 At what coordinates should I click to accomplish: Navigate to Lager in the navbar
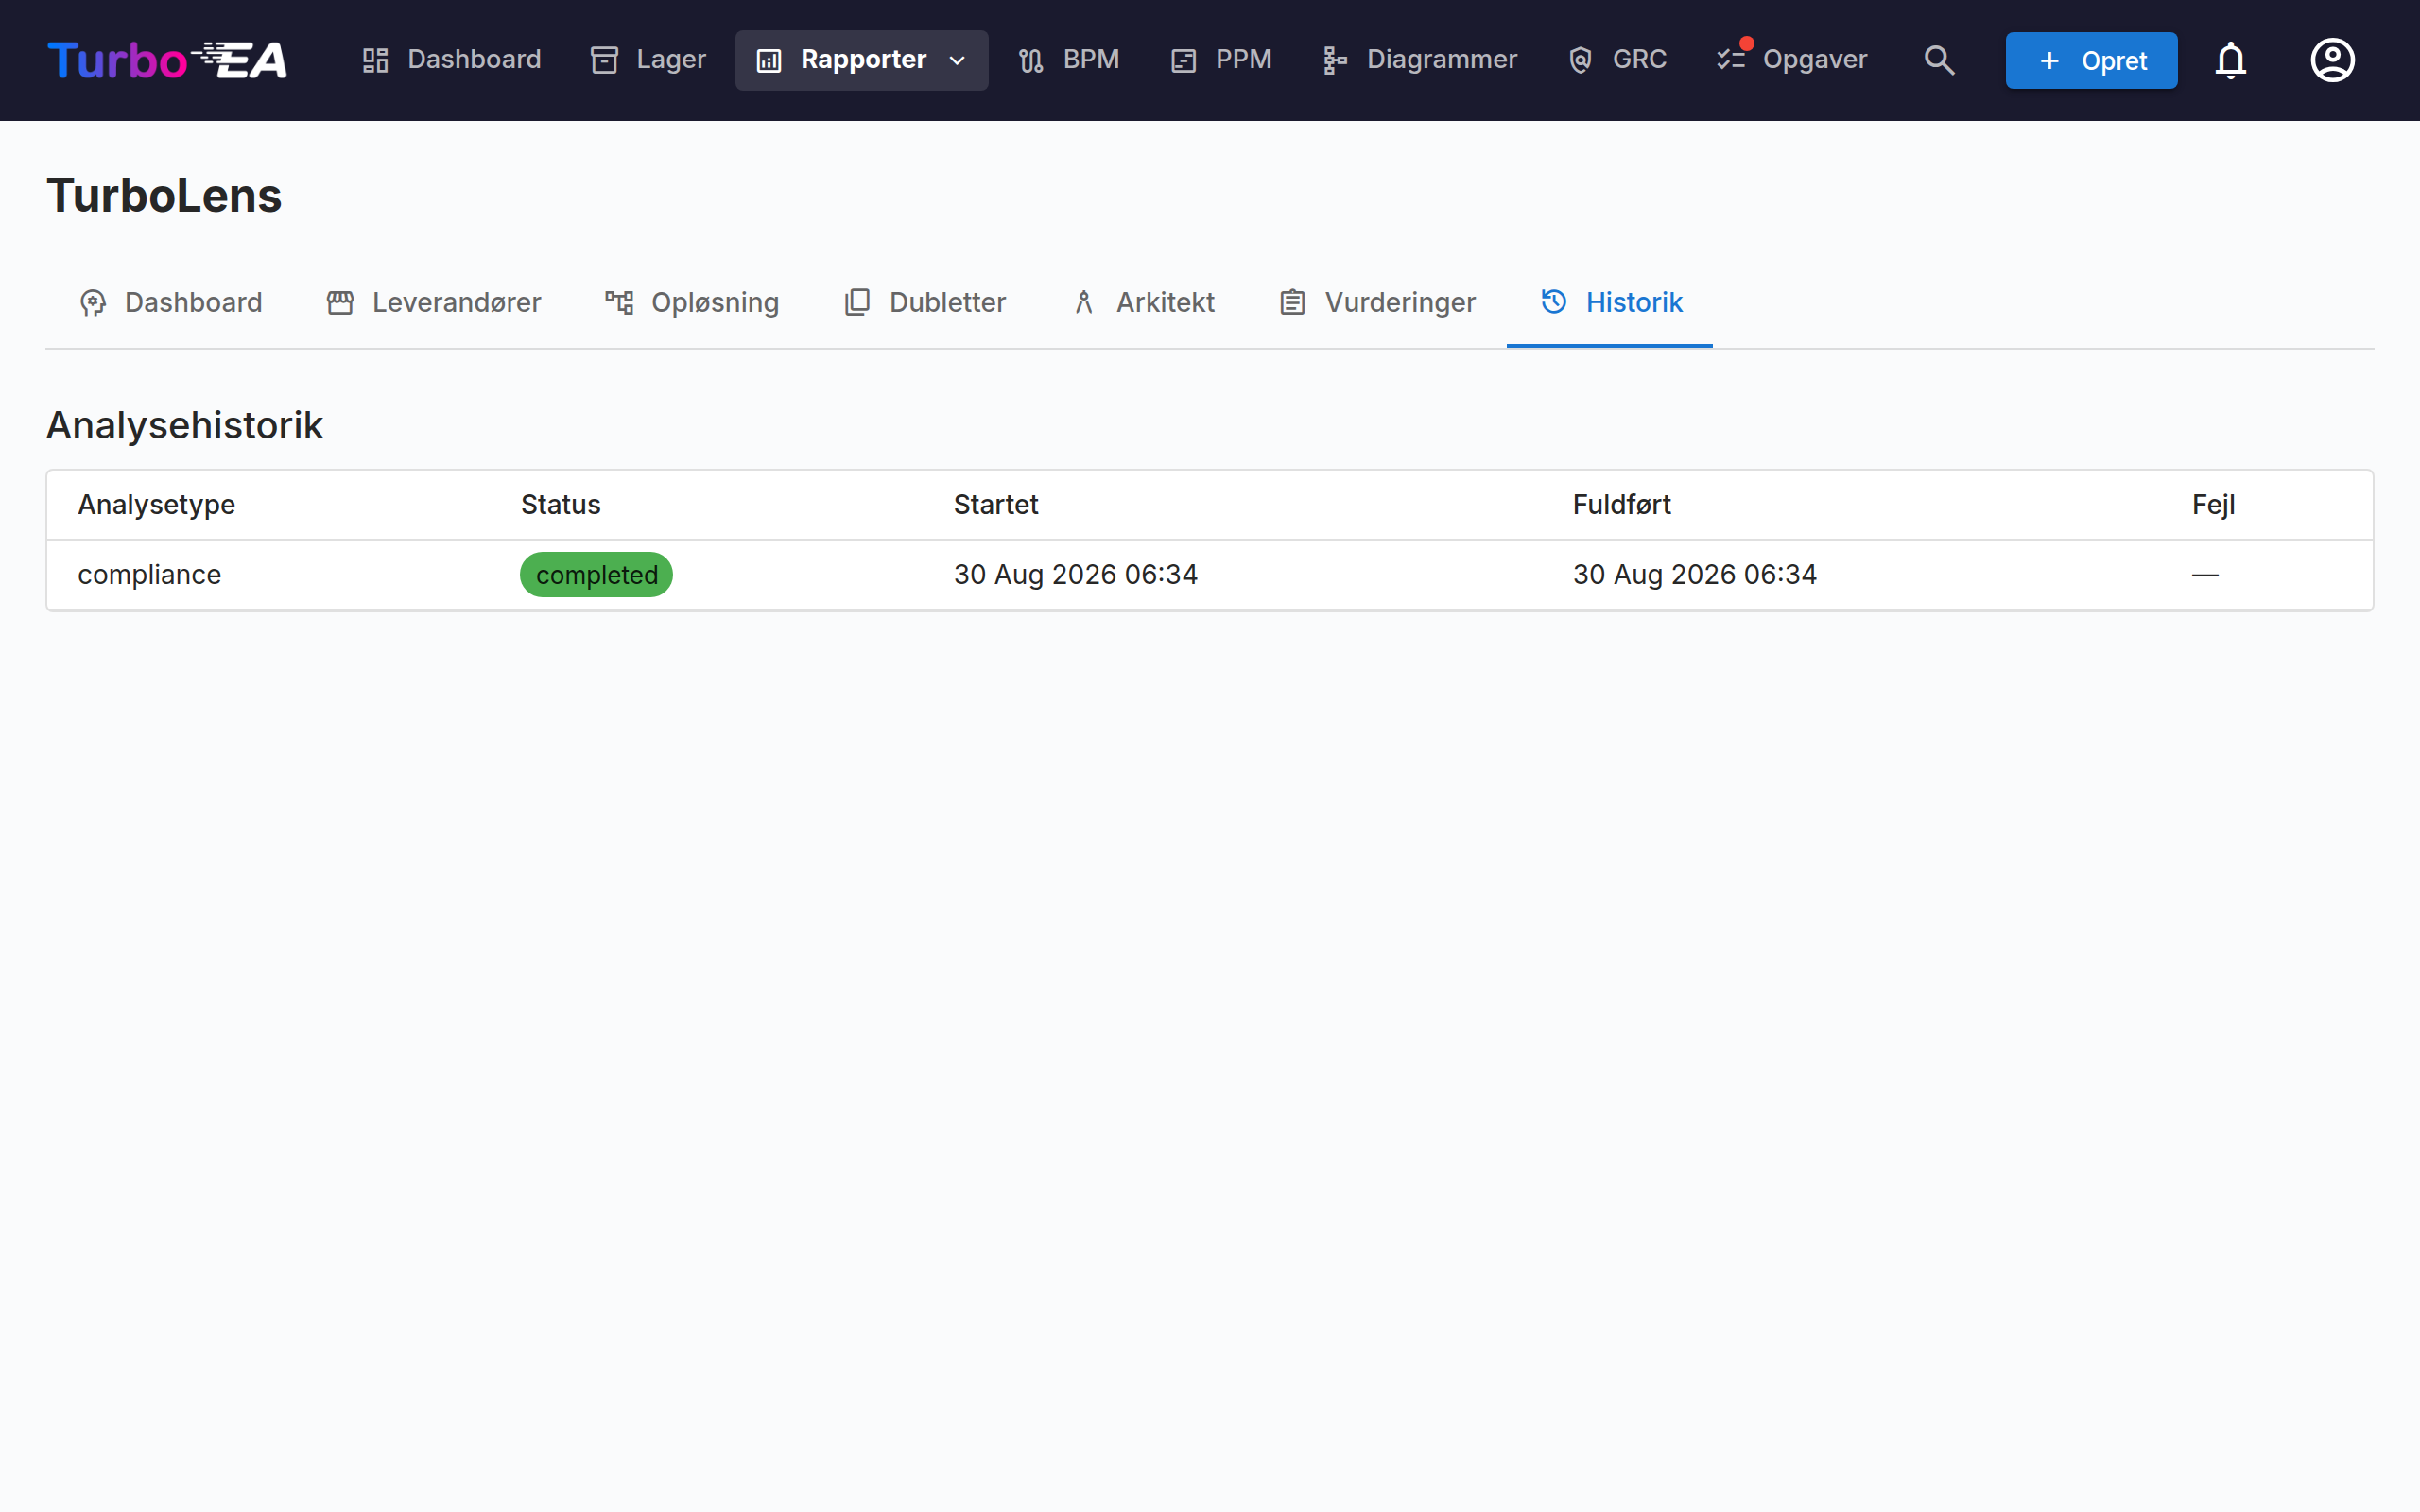point(648,60)
